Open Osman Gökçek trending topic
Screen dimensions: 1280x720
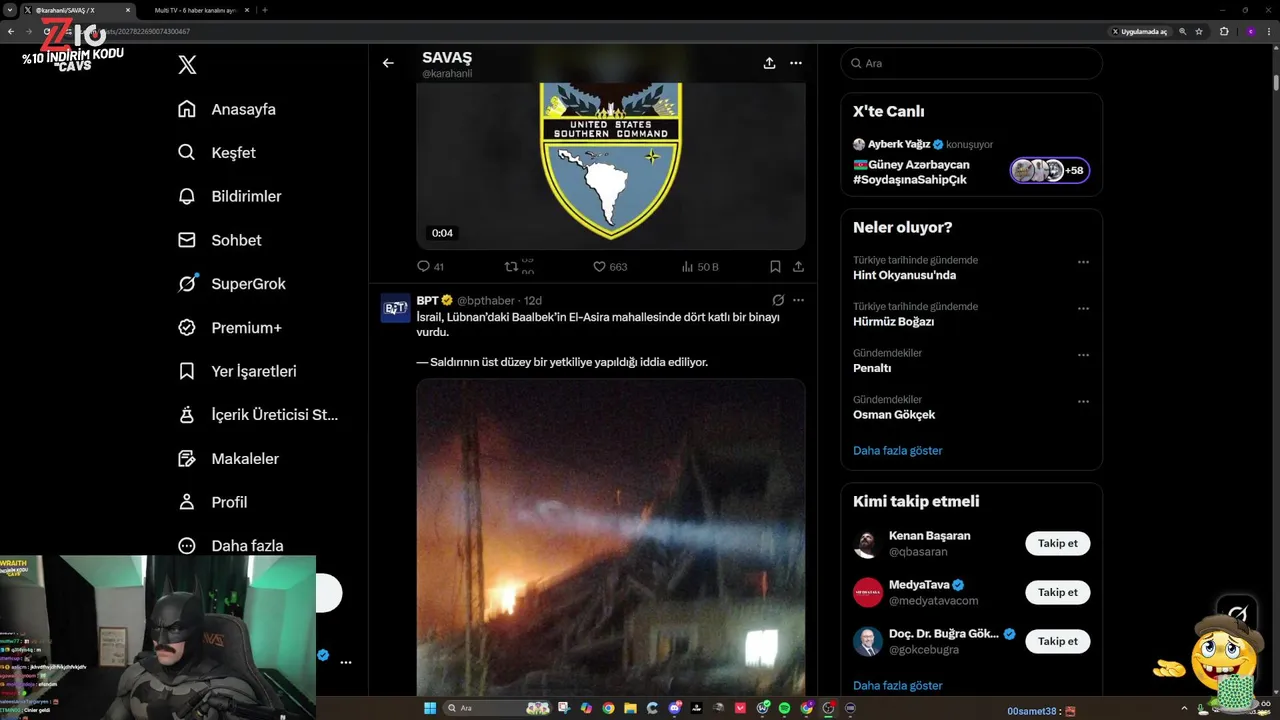pos(894,414)
